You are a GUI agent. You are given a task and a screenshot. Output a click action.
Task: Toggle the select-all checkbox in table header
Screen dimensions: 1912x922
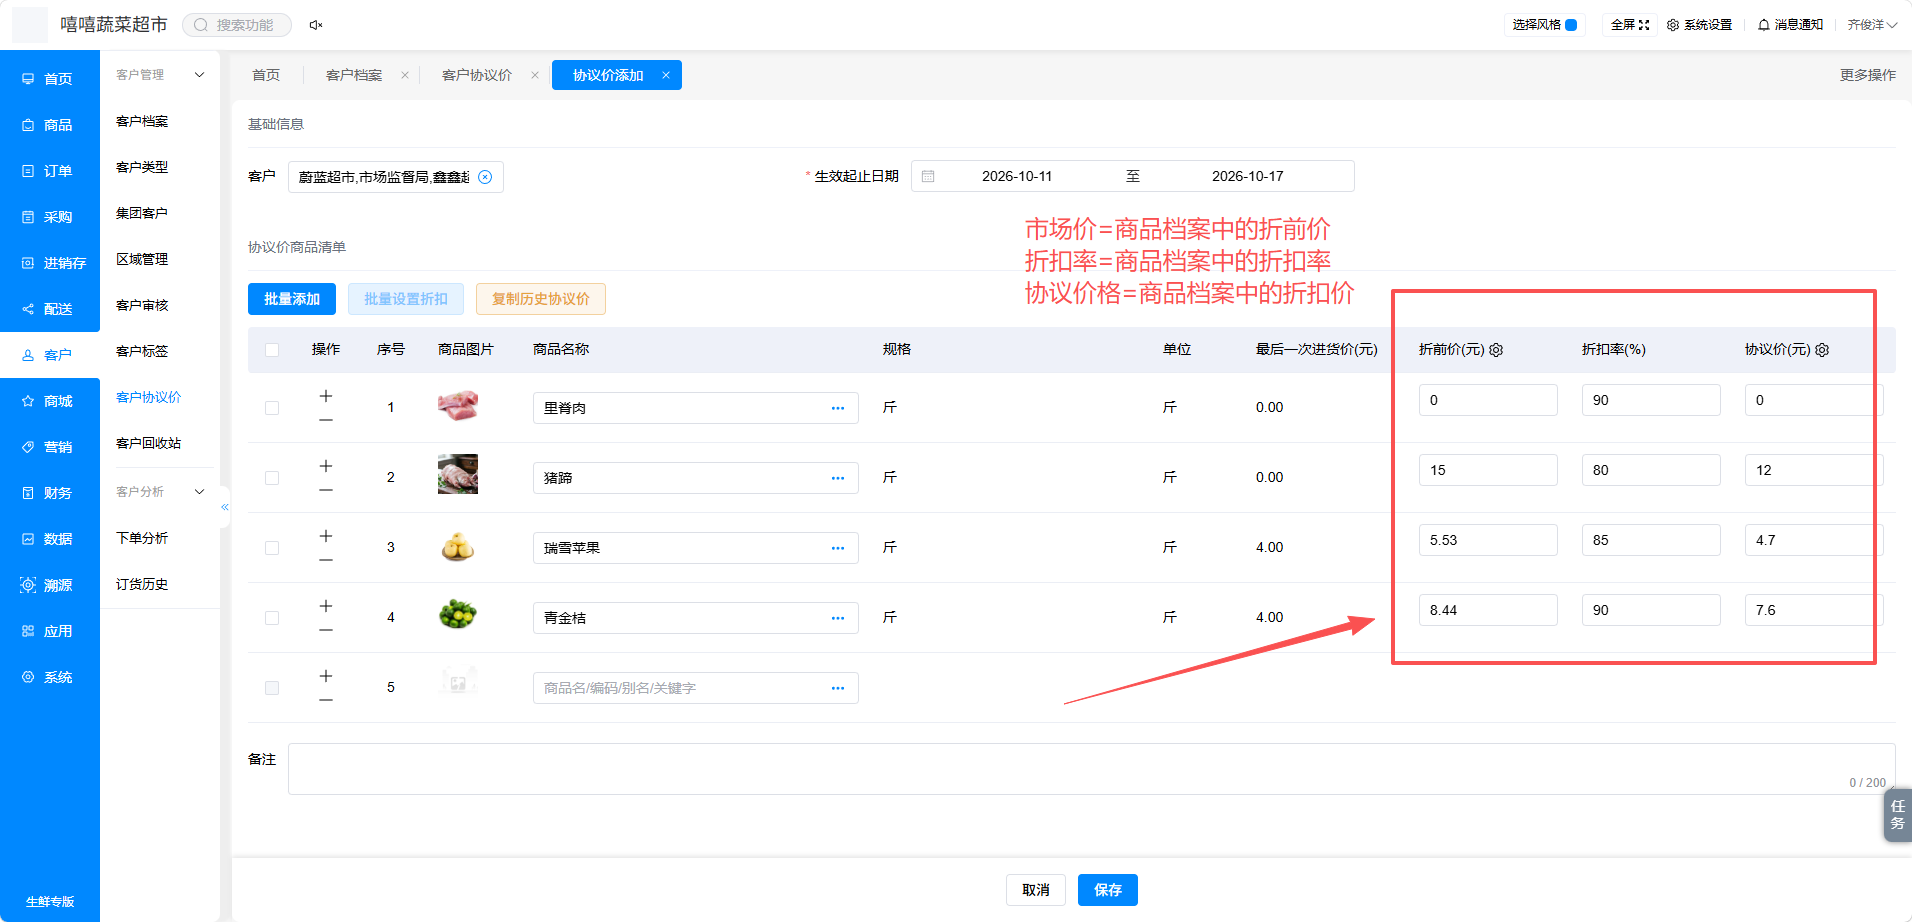tap(272, 350)
